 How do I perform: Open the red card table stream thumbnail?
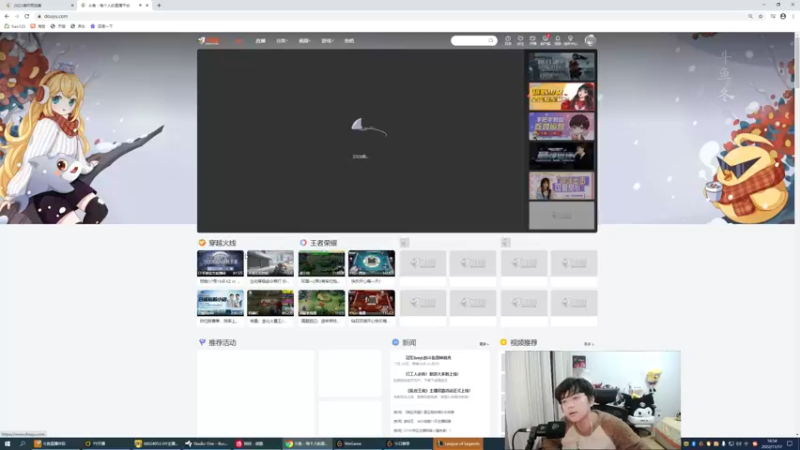371,303
